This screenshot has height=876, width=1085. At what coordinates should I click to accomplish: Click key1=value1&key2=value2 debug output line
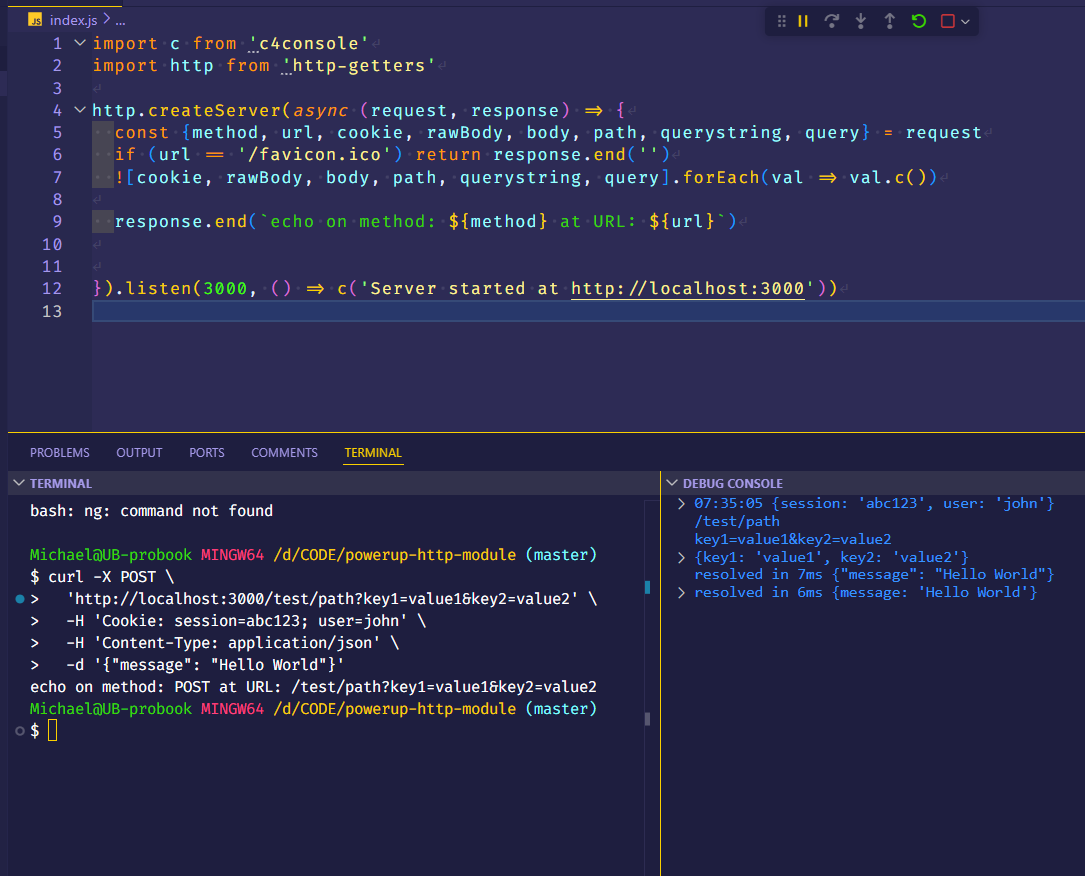(x=793, y=539)
